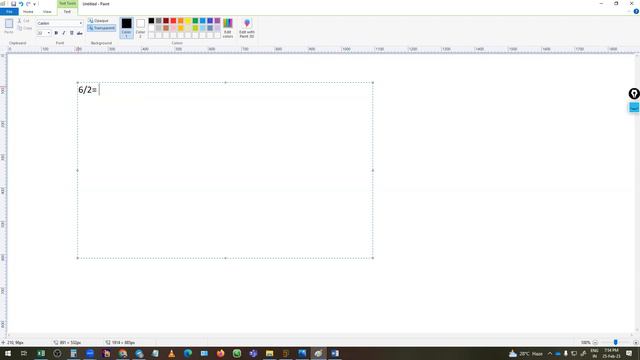Image resolution: width=640 pixels, height=360 pixels.
Task: Toggle Underline text formatting
Action: [x=71, y=33]
